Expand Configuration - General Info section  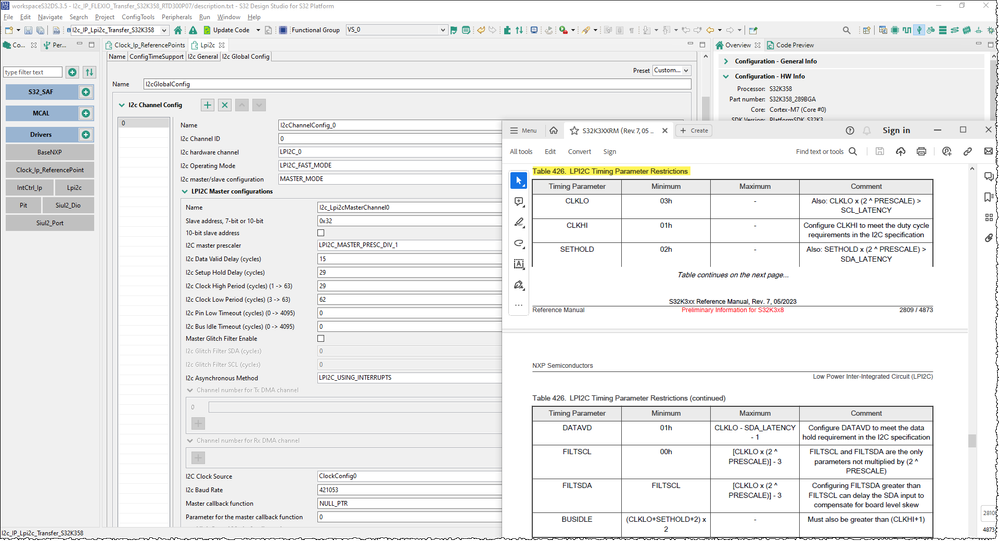coord(726,61)
